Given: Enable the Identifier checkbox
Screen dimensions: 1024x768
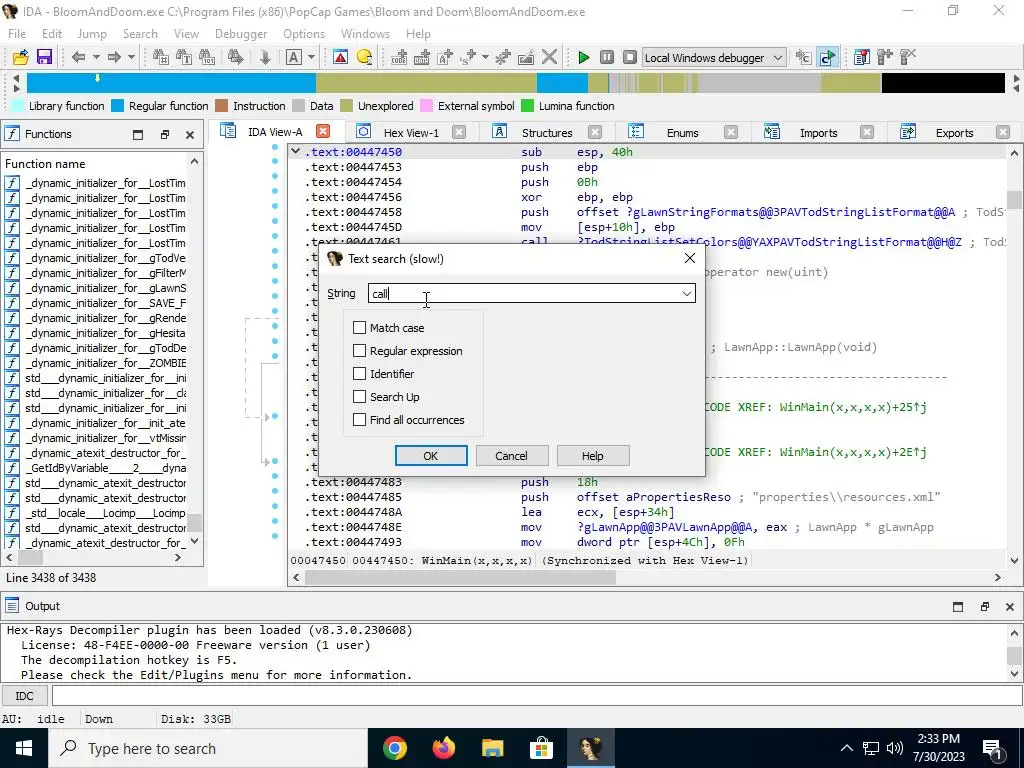Looking at the screenshot, I should click(x=359, y=374).
